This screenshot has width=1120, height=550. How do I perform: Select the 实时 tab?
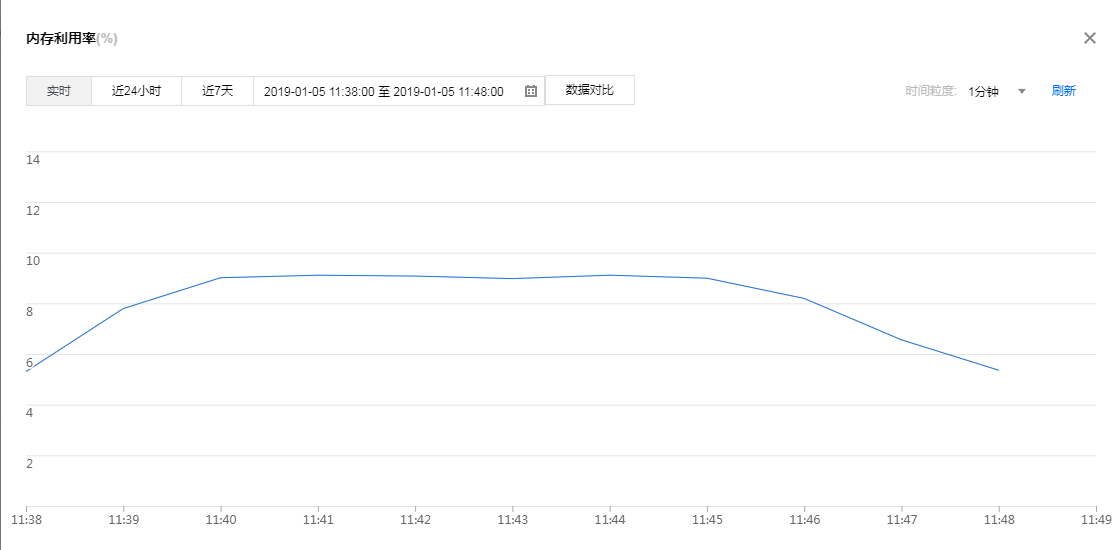(x=59, y=91)
